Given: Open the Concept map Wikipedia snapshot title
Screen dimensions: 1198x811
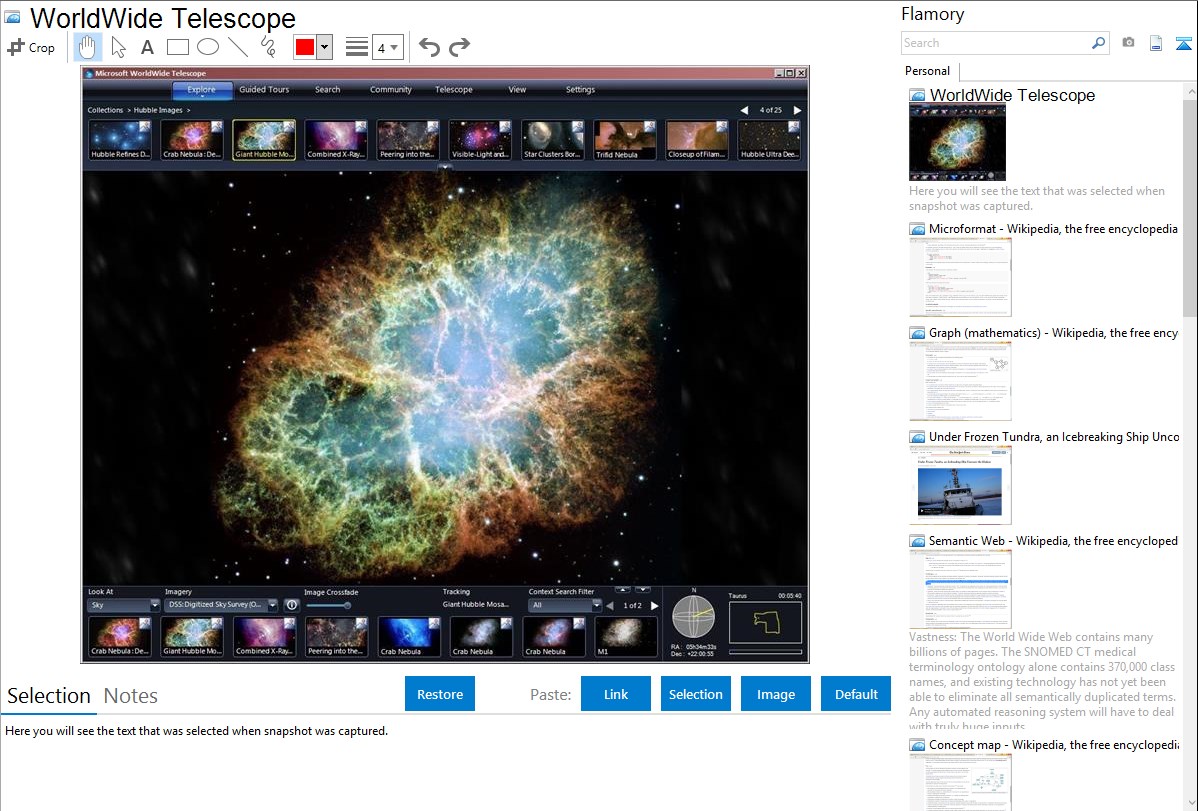Looking at the screenshot, I should click(1053, 744).
